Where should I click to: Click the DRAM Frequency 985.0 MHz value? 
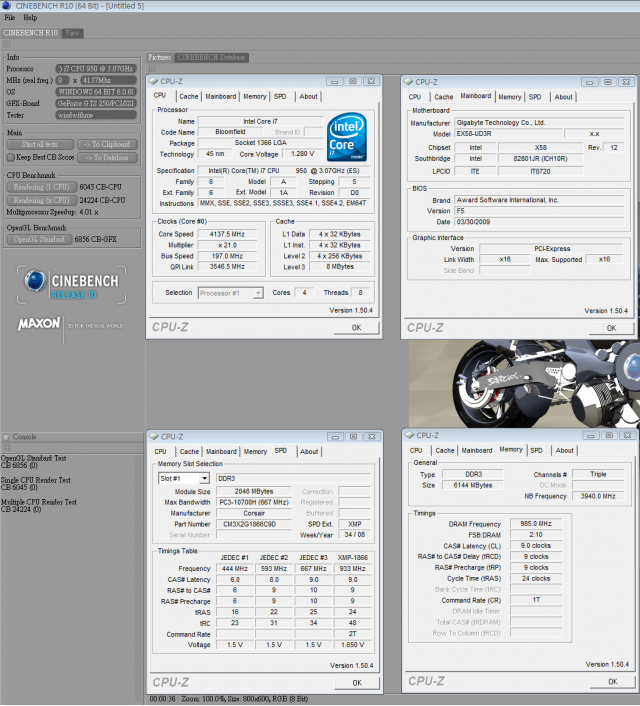tap(536, 524)
